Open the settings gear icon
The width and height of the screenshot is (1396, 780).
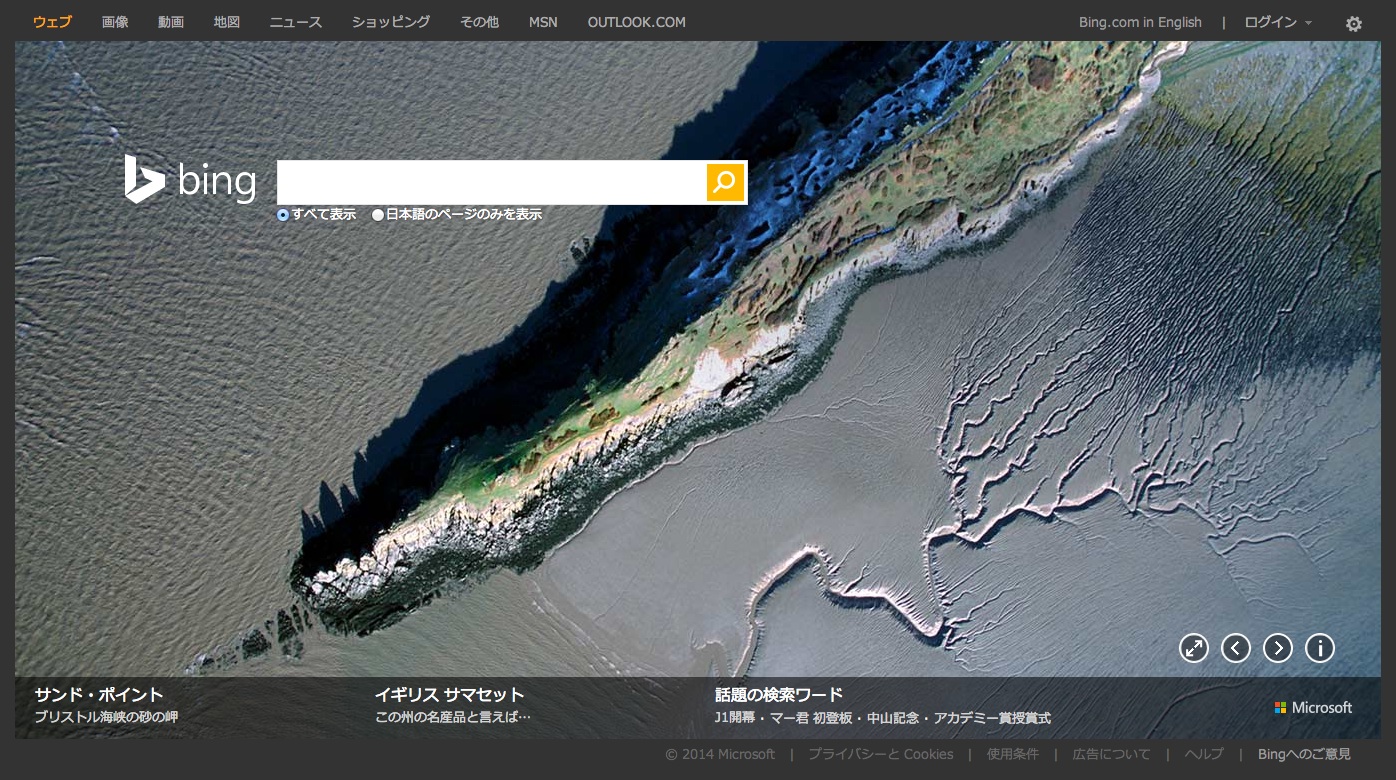[1353, 23]
